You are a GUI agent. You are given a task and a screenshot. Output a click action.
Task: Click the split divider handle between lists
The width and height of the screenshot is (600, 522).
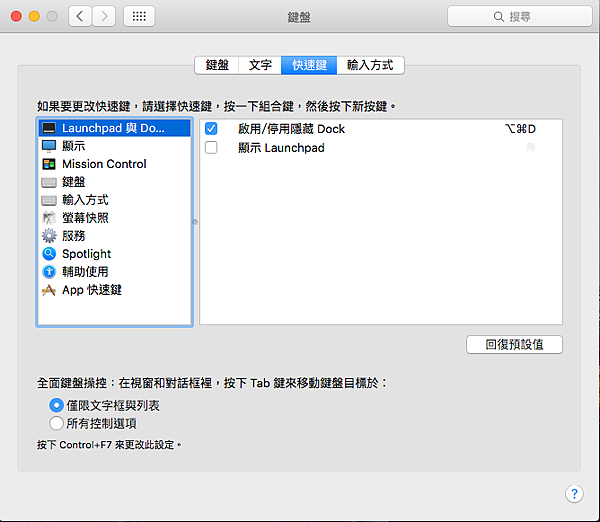[195, 222]
